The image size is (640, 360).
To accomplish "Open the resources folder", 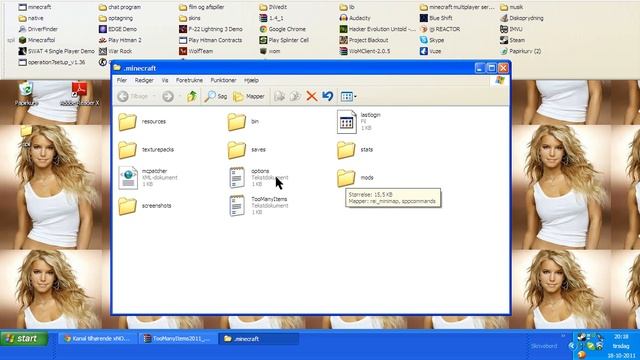I will pyautogui.click(x=142, y=122).
